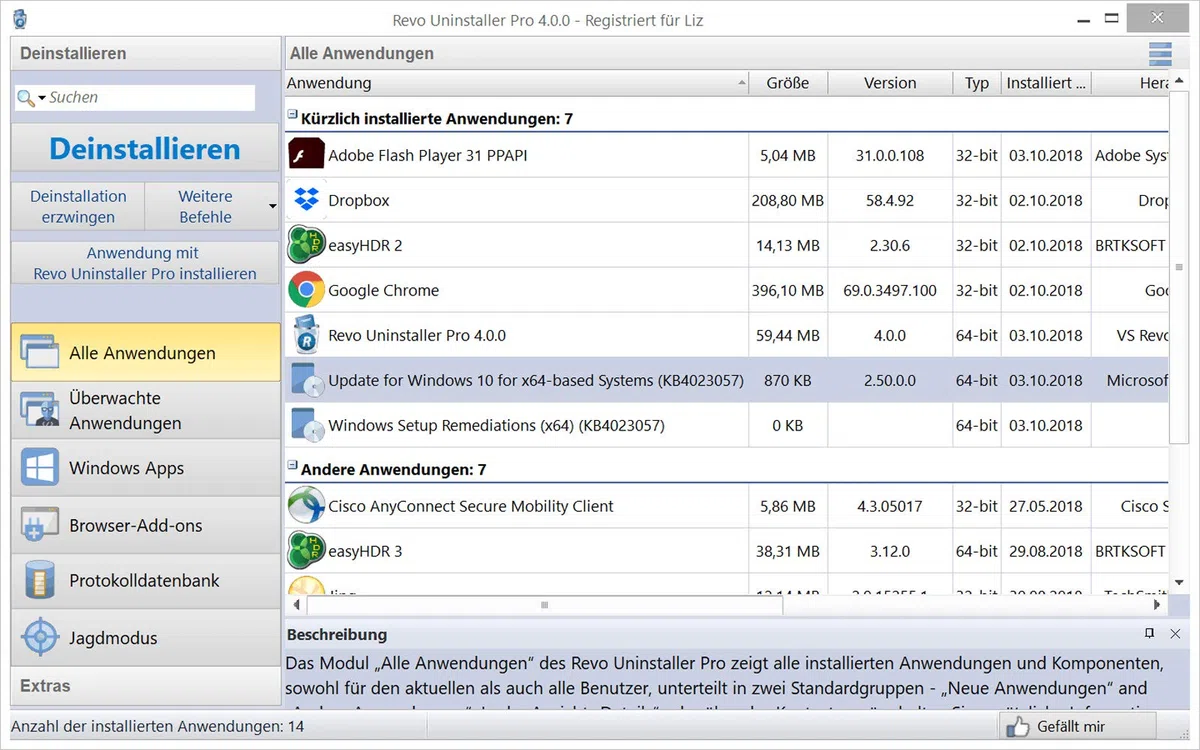Expand the Extras section
The image size is (1200, 750).
tap(145, 686)
